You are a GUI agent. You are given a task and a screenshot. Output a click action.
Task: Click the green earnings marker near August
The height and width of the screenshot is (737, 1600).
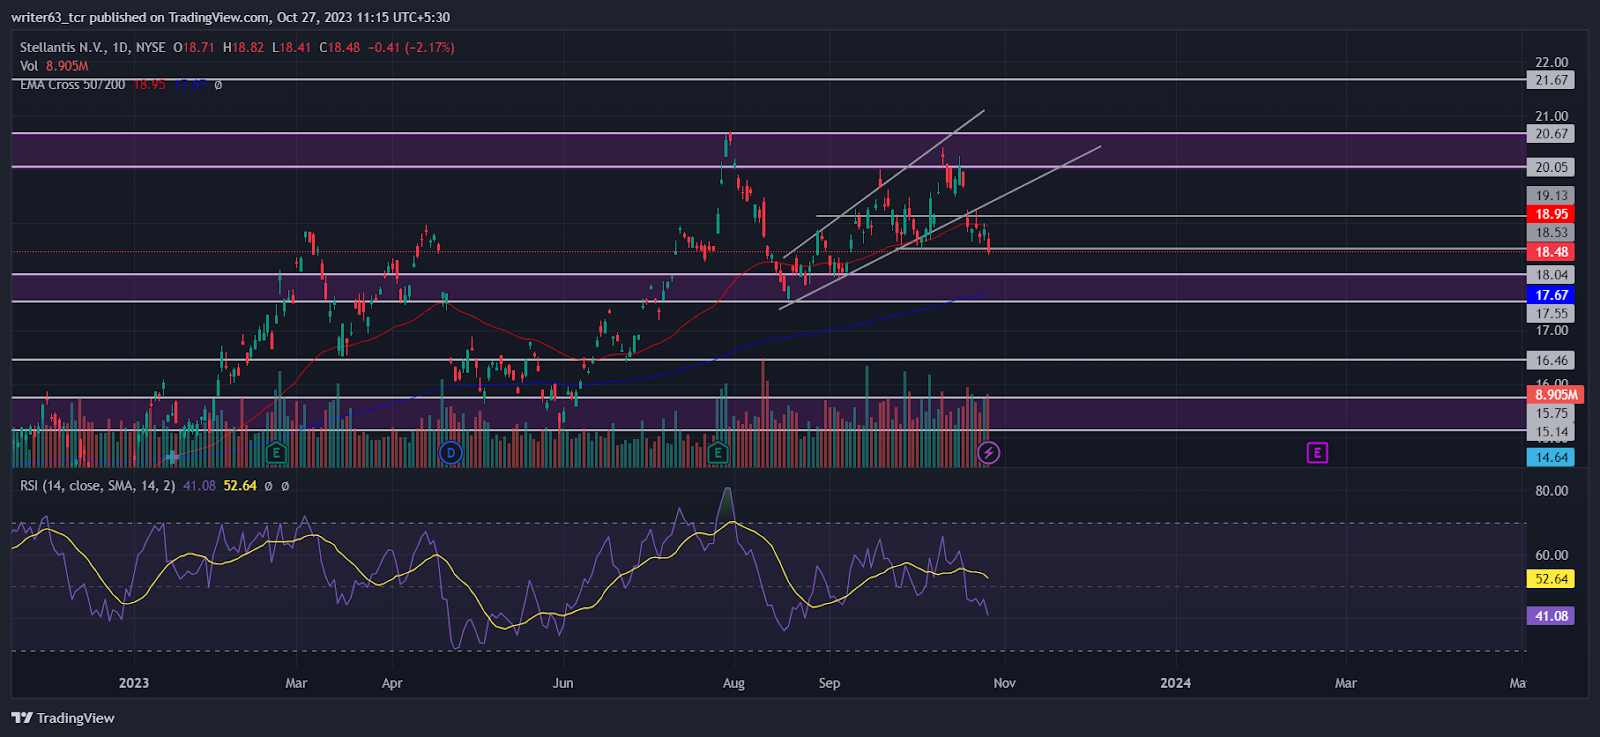click(x=718, y=453)
